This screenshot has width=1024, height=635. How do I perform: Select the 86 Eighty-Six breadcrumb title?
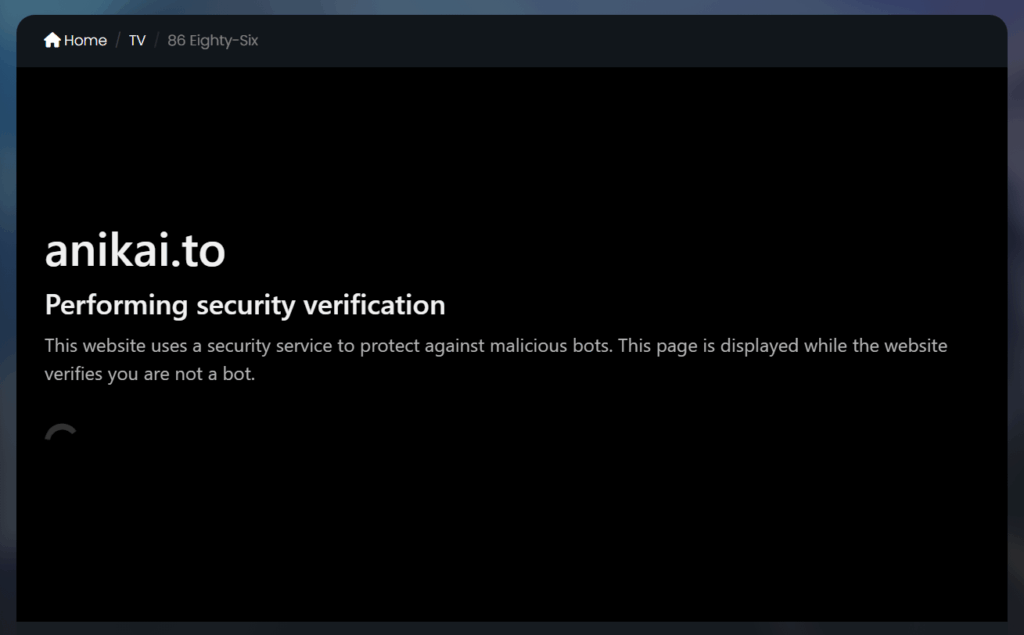pyautogui.click(x=213, y=41)
